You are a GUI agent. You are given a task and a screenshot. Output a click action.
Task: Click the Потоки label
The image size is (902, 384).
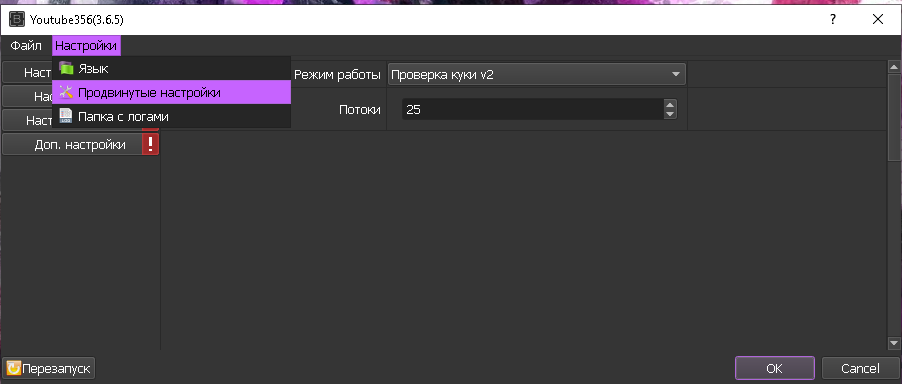pyautogui.click(x=360, y=109)
